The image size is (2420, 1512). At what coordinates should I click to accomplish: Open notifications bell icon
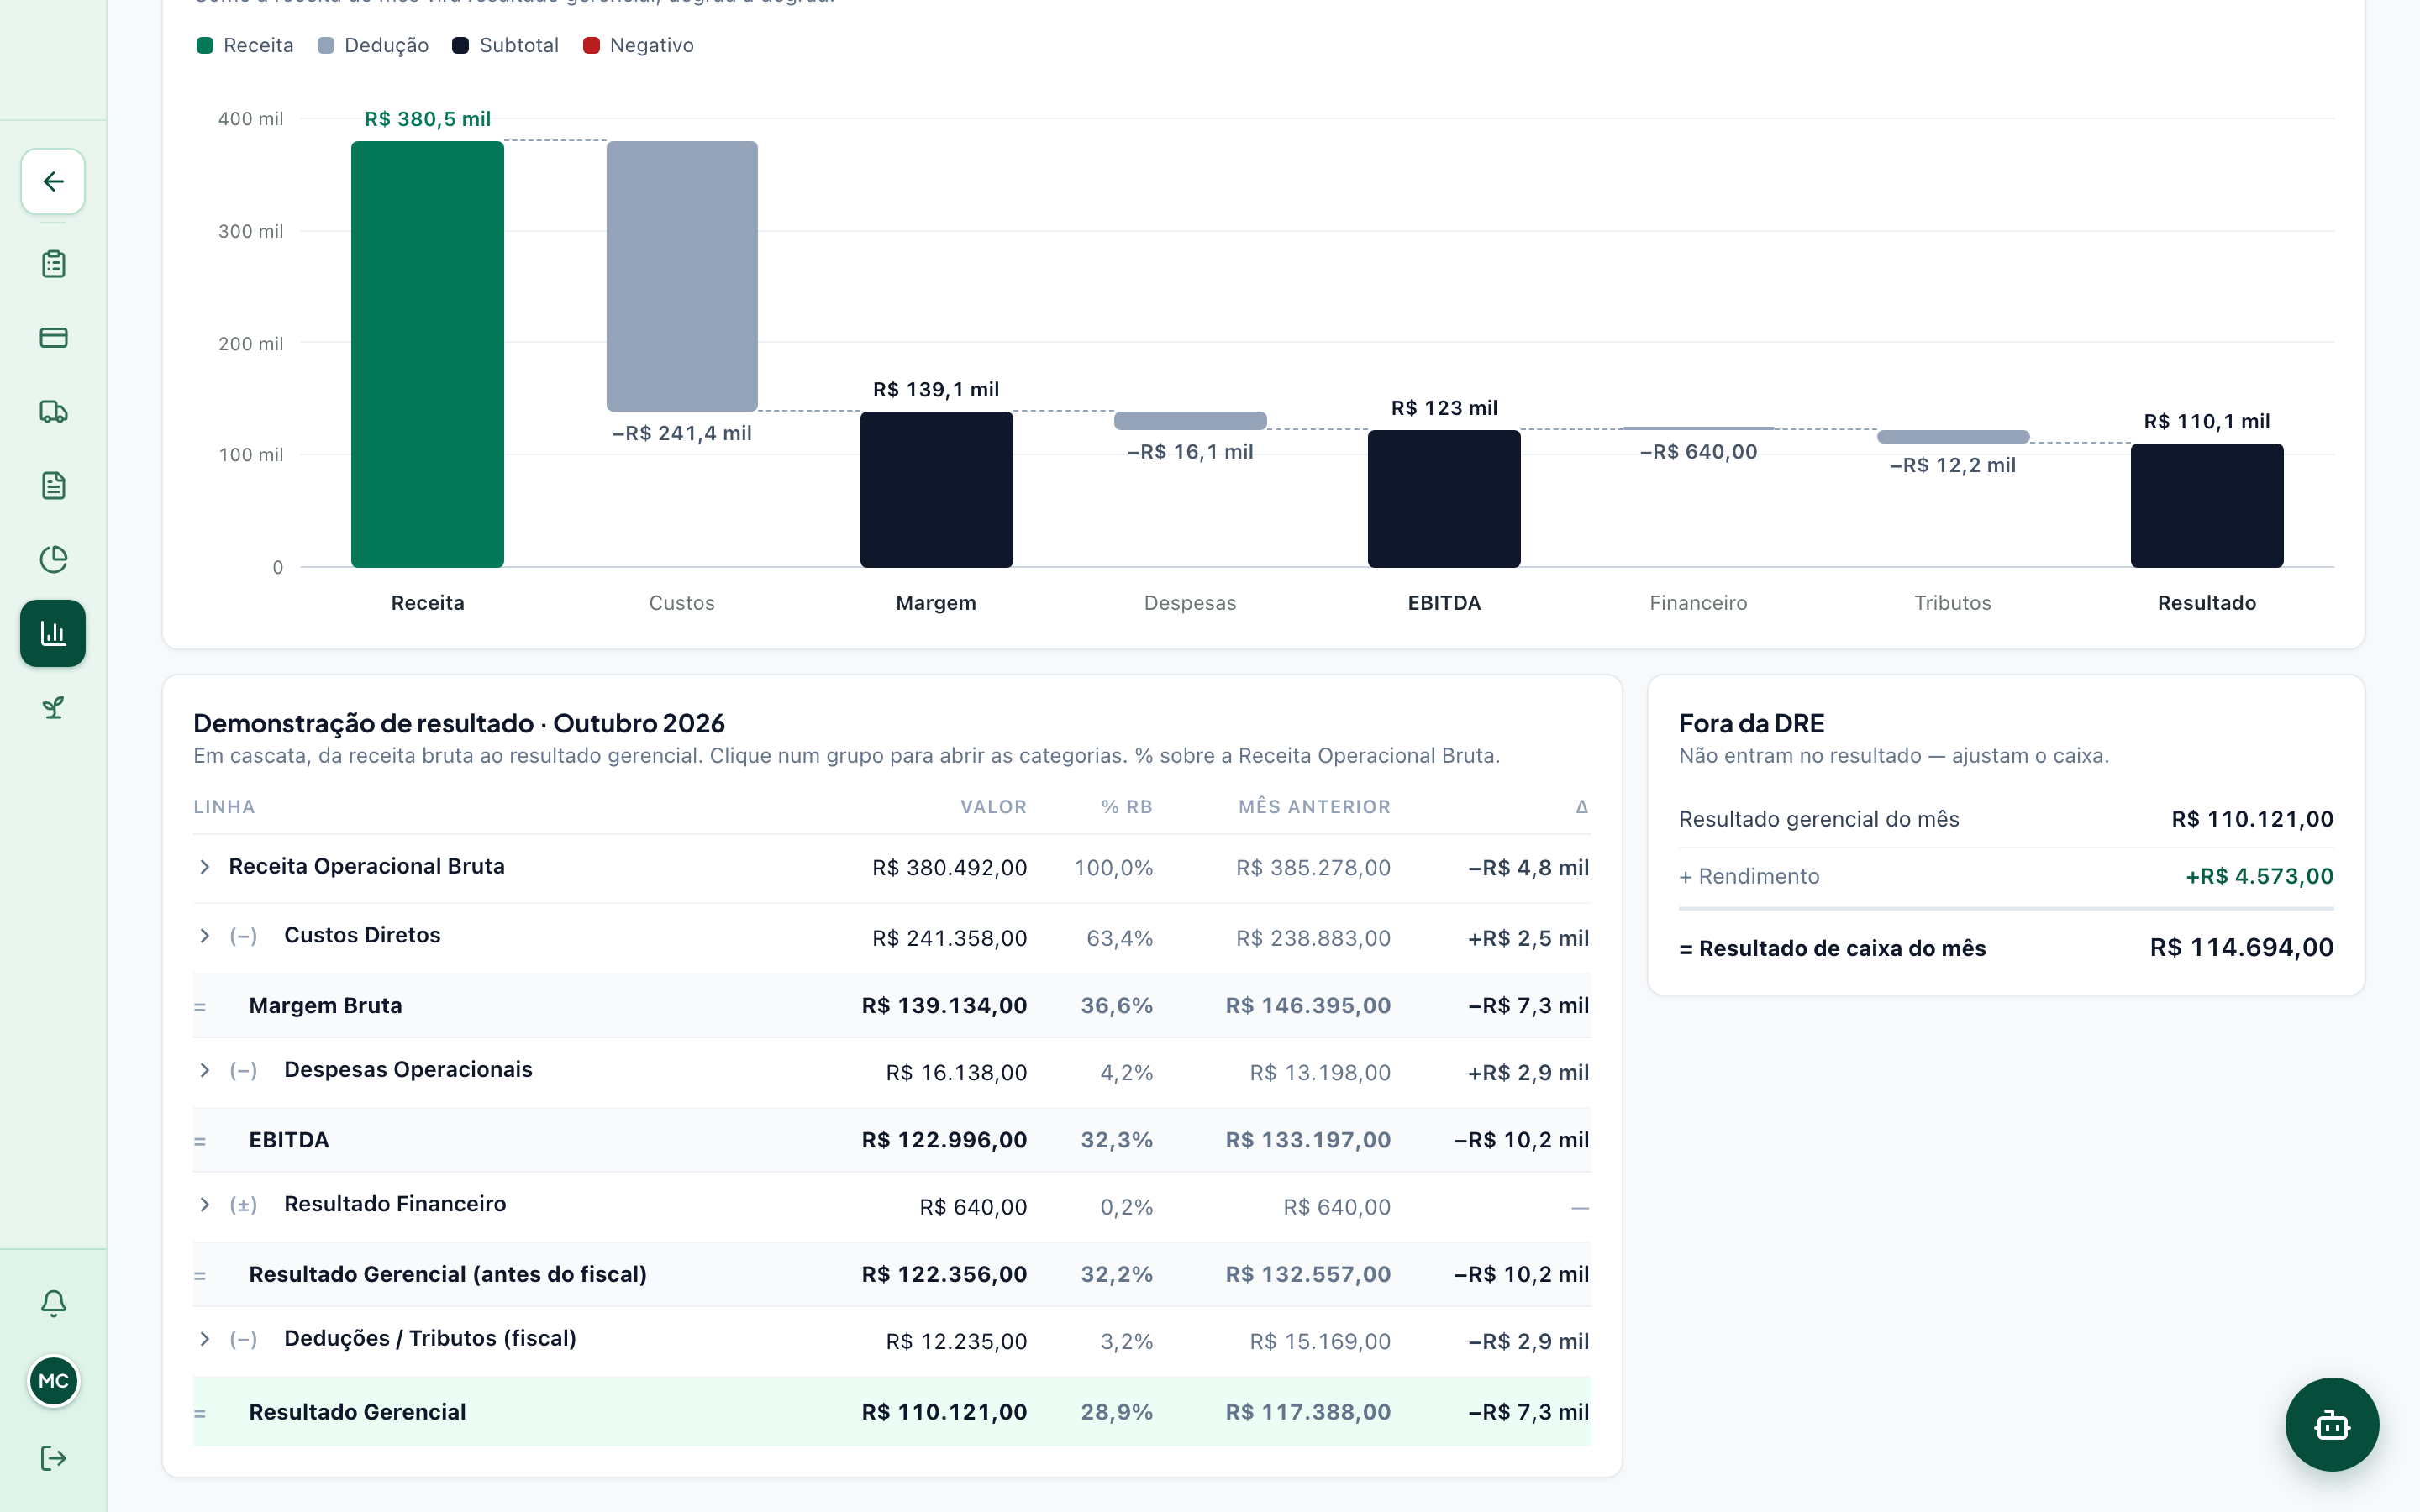[x=53, y=1303]
